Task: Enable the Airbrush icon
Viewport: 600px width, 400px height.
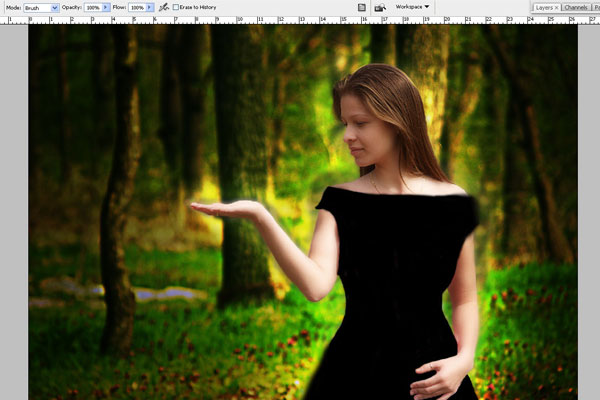Action: tap(163, 7)
